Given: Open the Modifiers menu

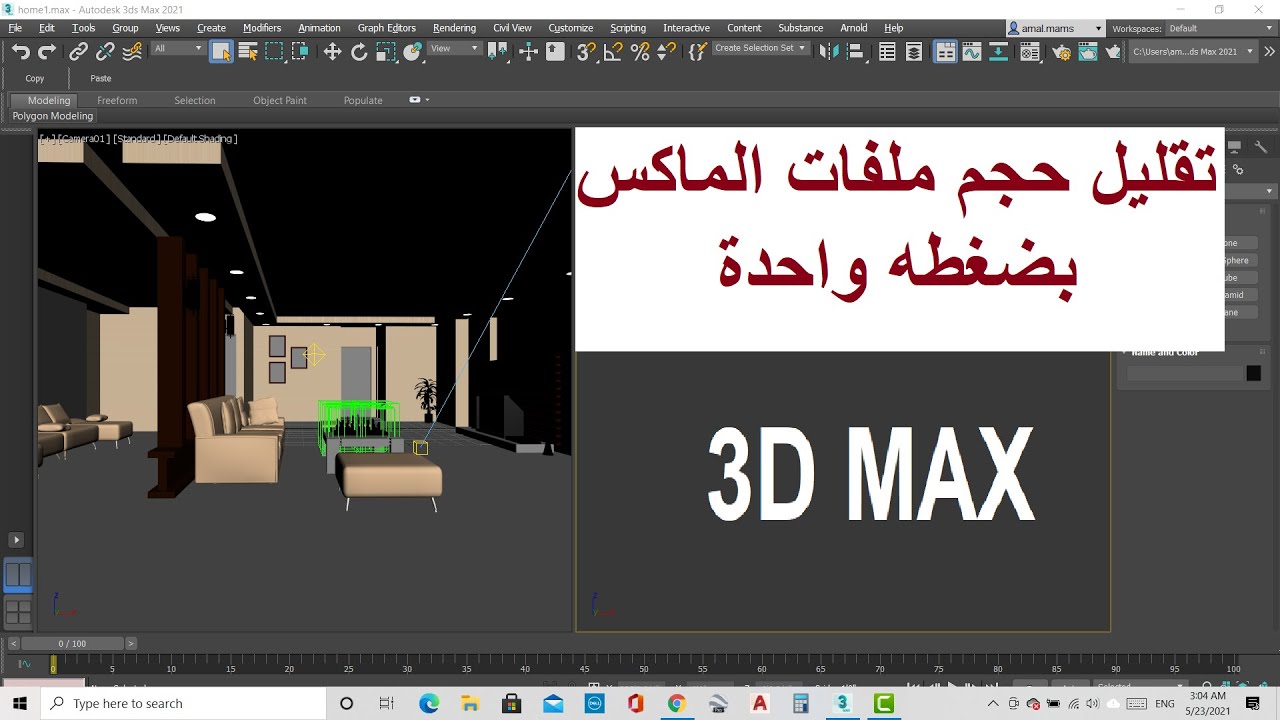Looking at the screenshot, I should [x=262, y=28].
